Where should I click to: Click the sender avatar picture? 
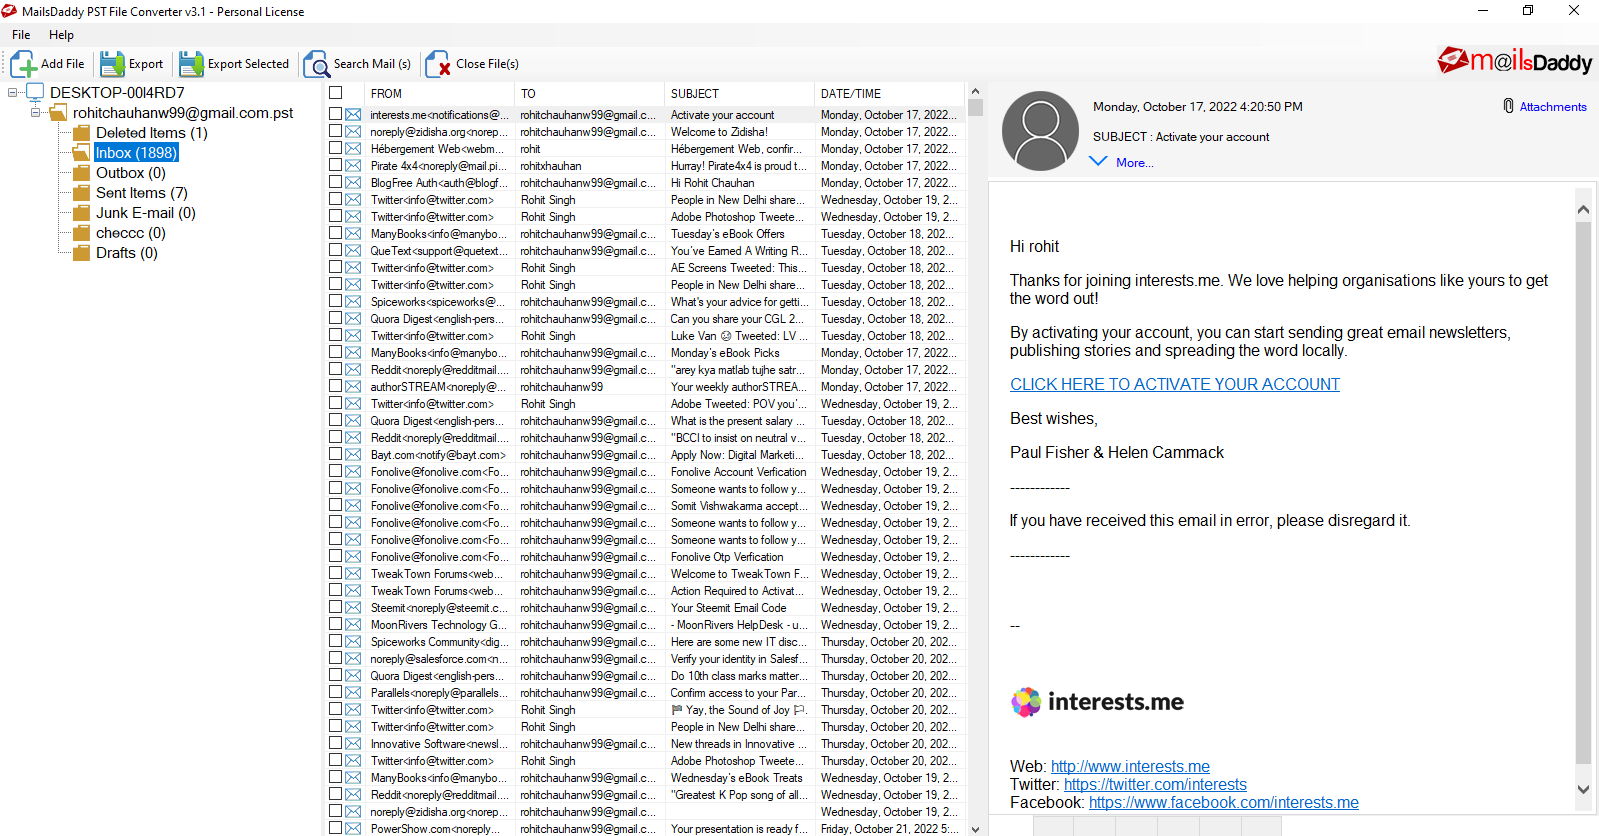[1040, 131]
